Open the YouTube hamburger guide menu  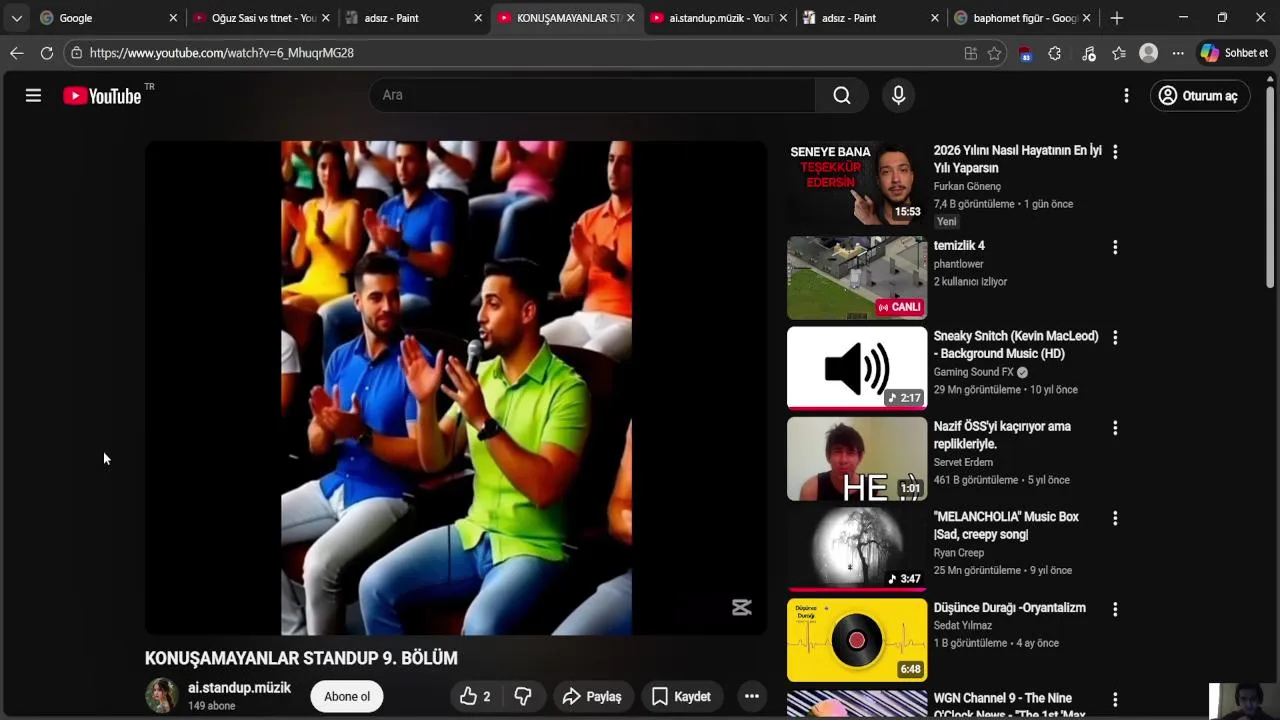(x=33, y=96)
